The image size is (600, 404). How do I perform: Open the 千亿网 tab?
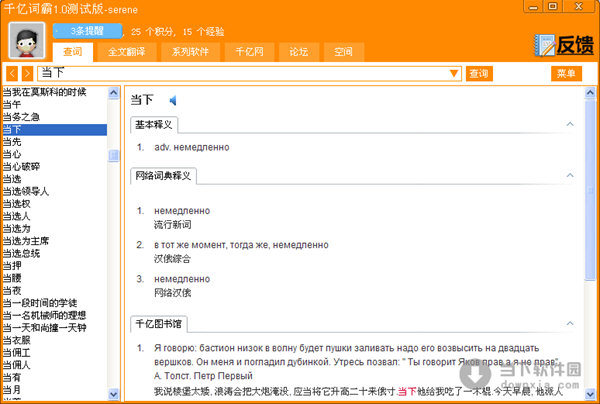pos(249,52)
